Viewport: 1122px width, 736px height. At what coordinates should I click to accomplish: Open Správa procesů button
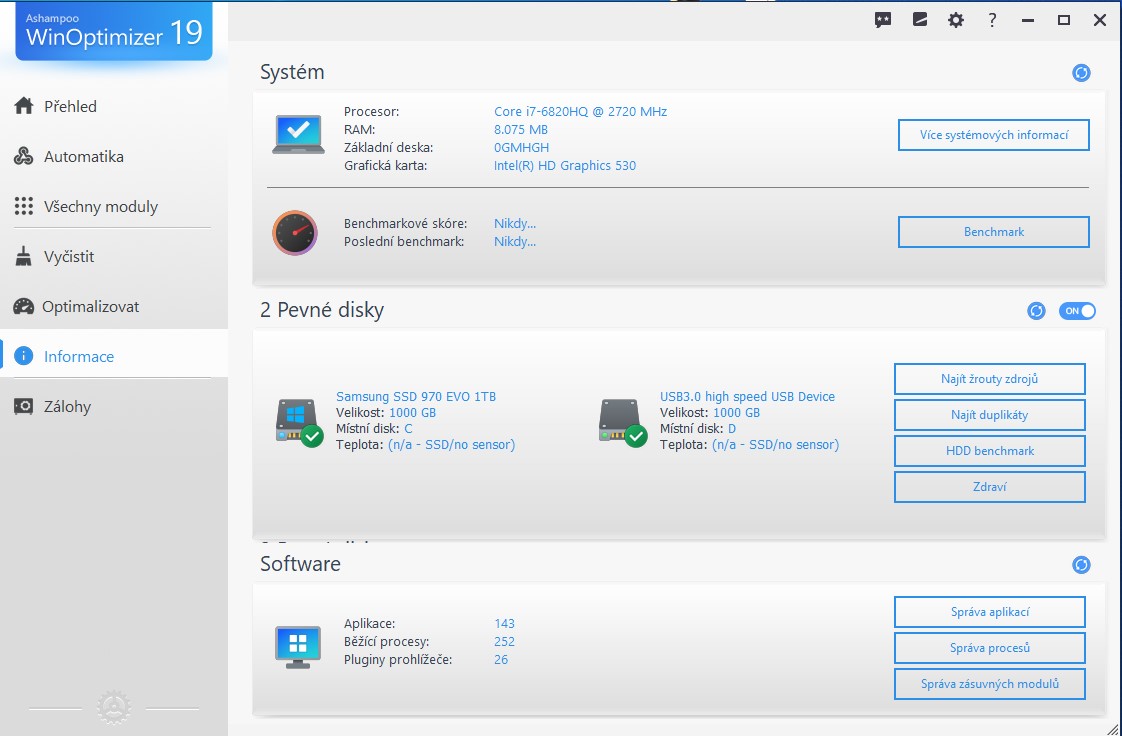[990, 648]
